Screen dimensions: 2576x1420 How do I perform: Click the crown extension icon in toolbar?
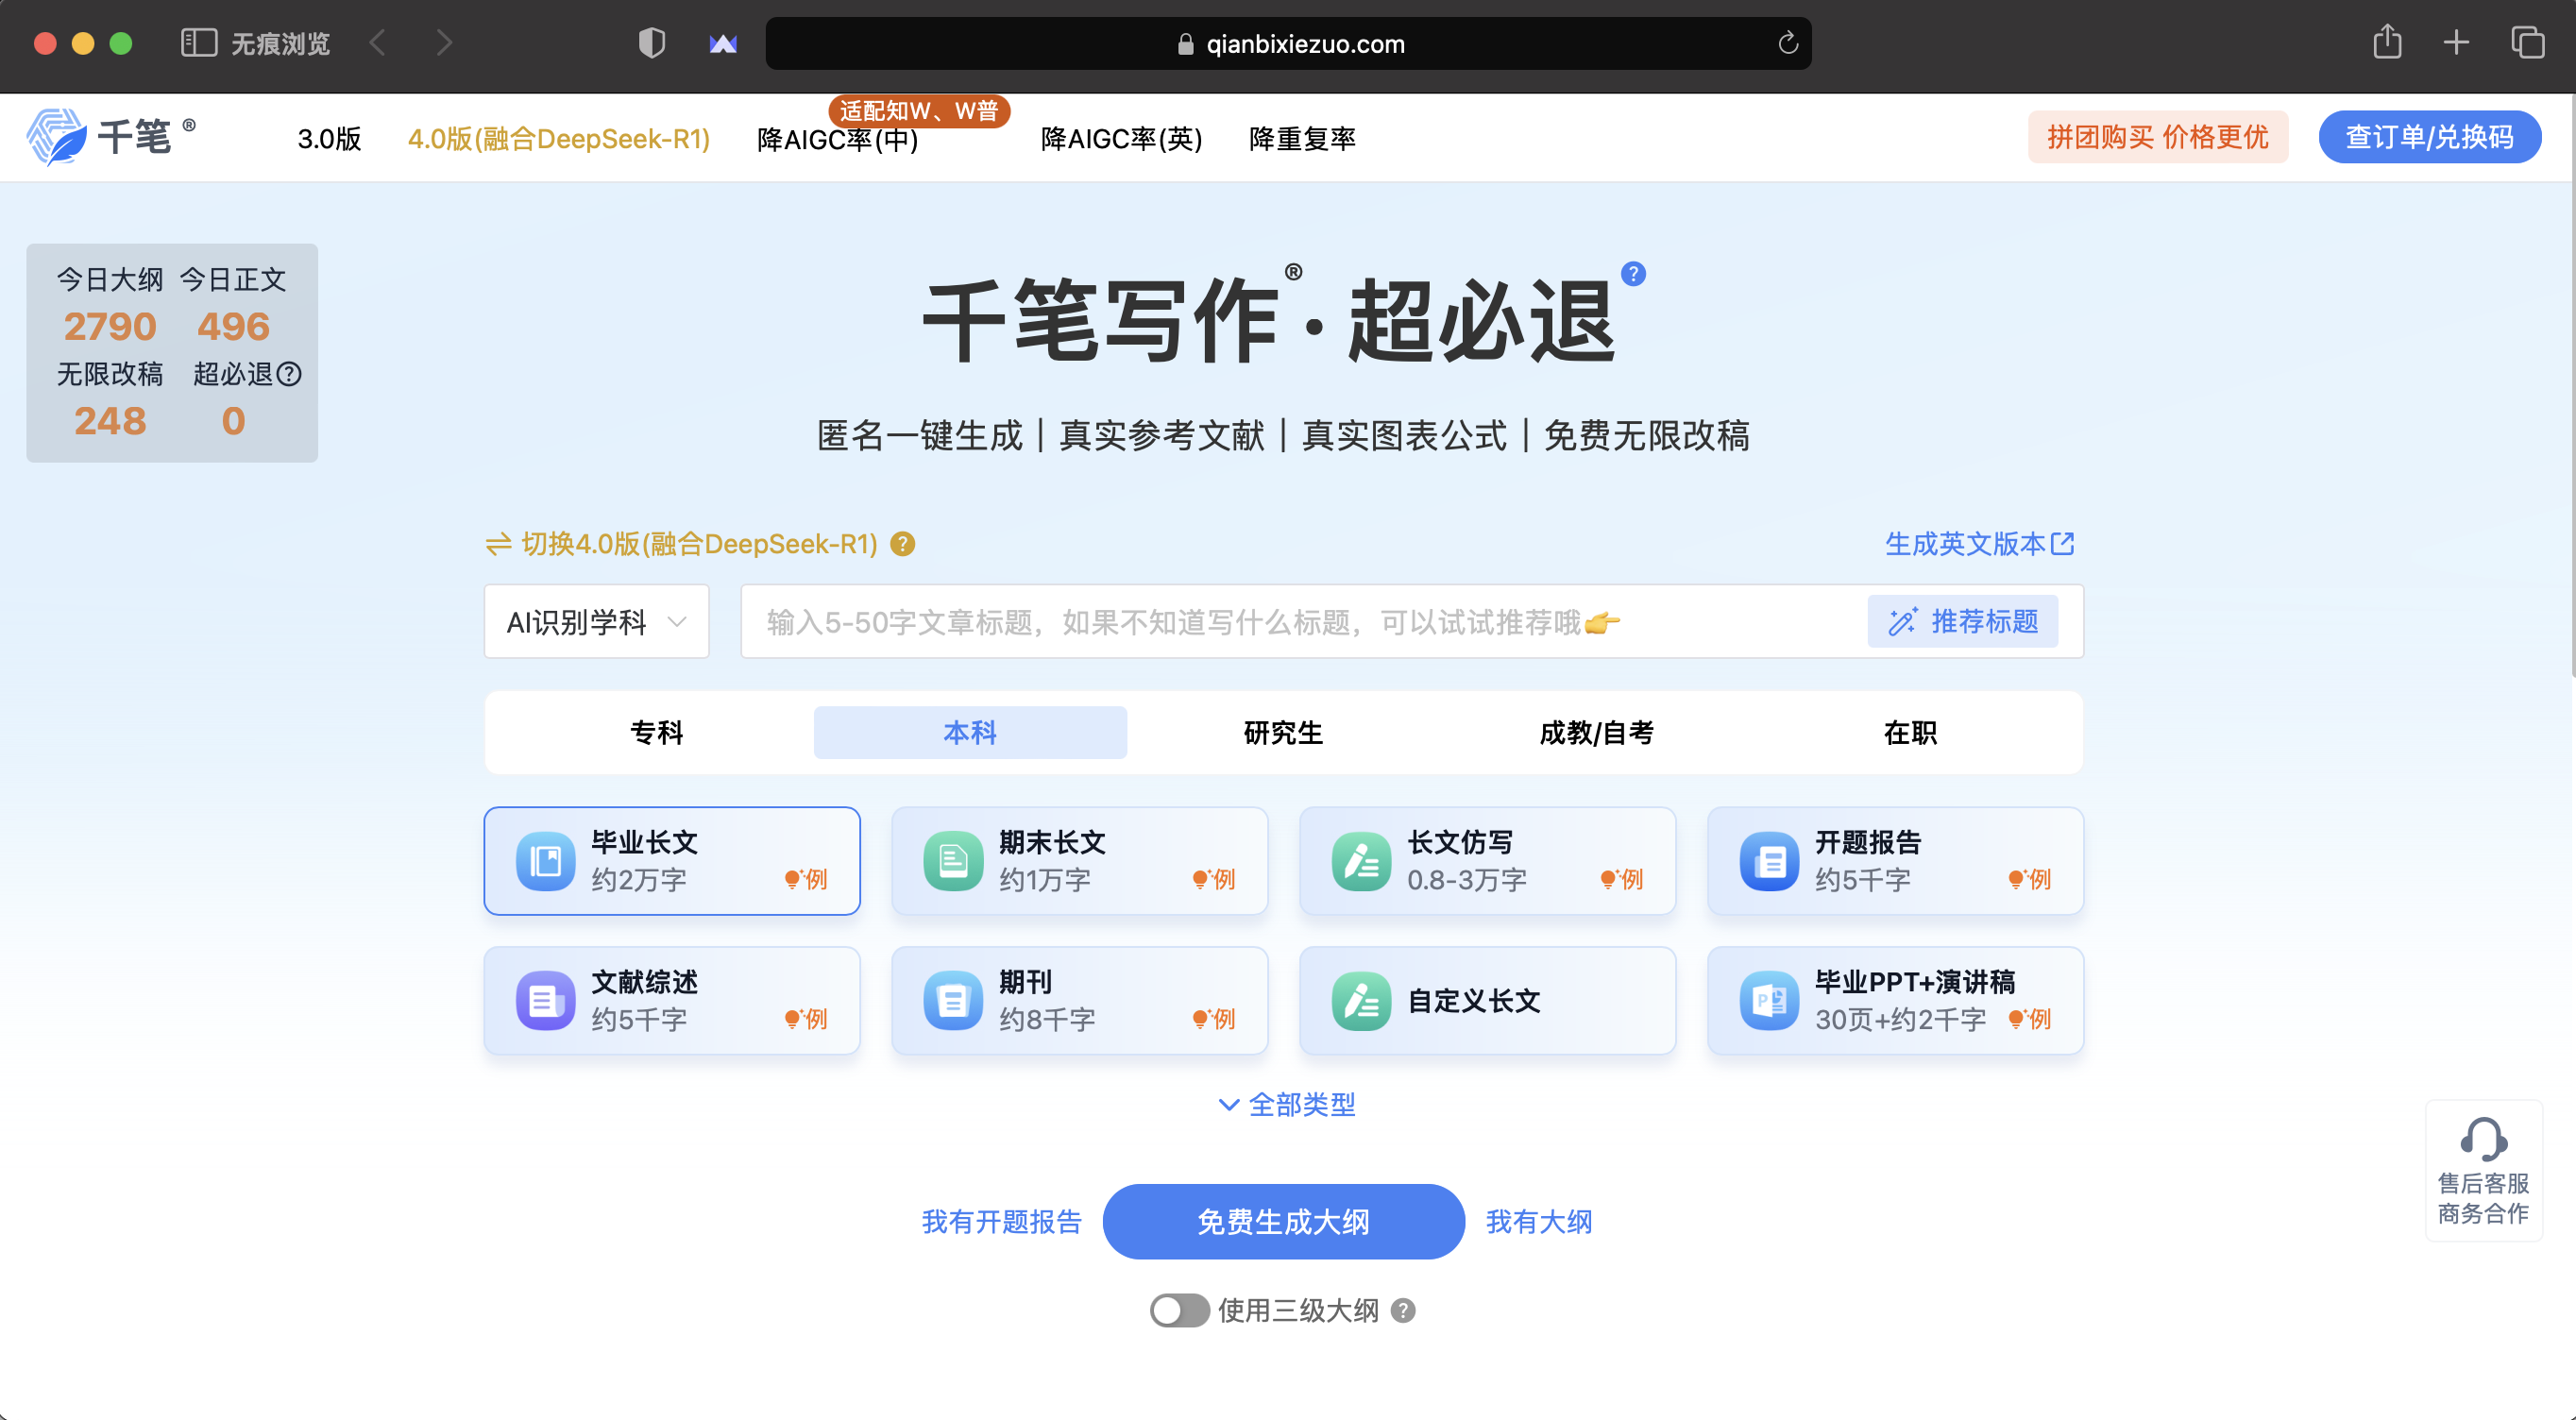tap(723, 43)
